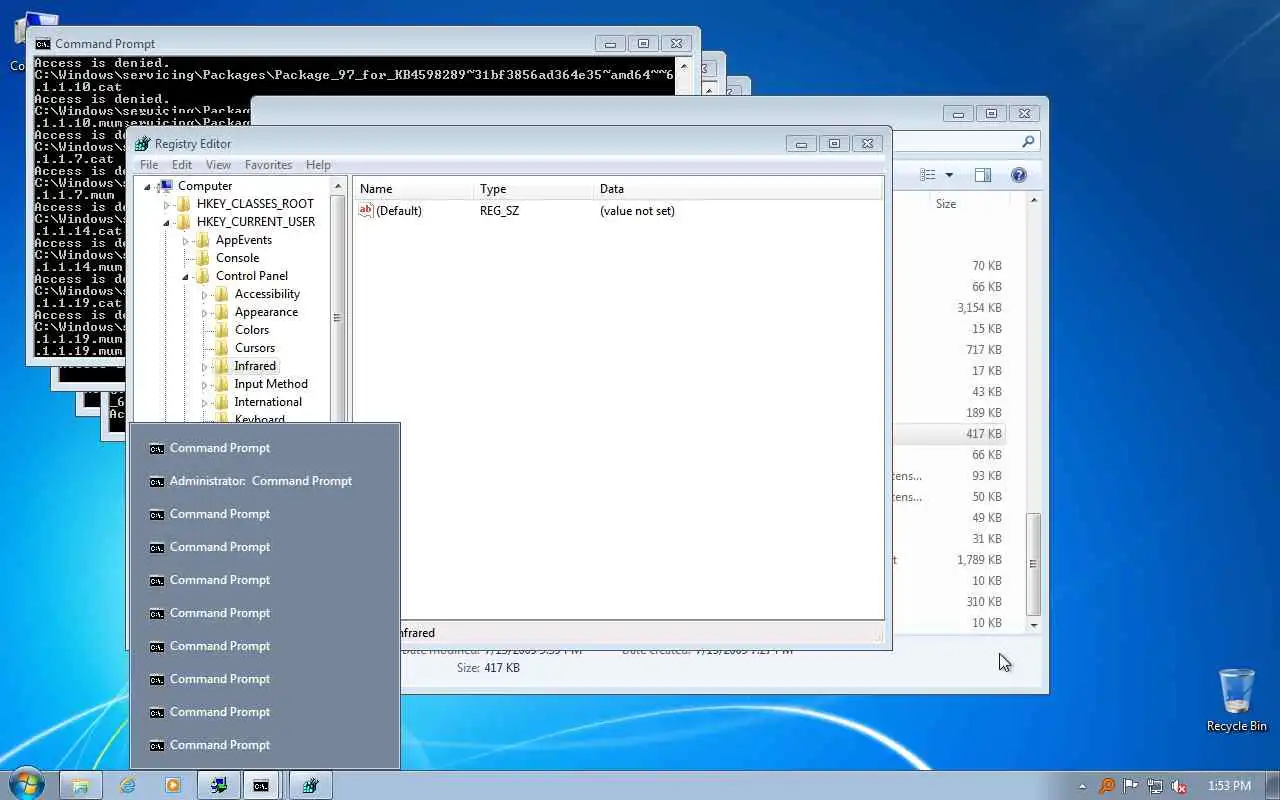The image size is (1280, 800).
Task: Click the Registry Editor taskbar button
Action: pos(311,786)
